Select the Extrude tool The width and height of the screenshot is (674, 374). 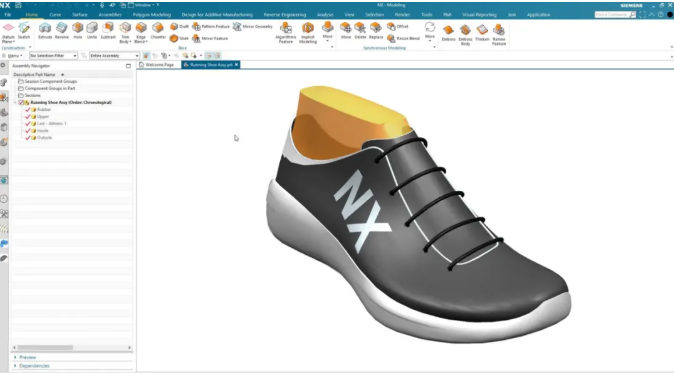[45, 31]
